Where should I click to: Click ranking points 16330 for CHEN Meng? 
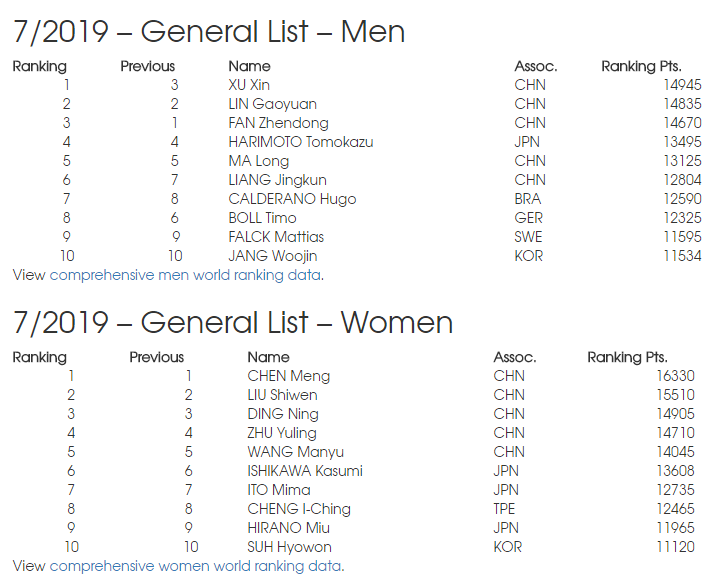click(676, 376)
